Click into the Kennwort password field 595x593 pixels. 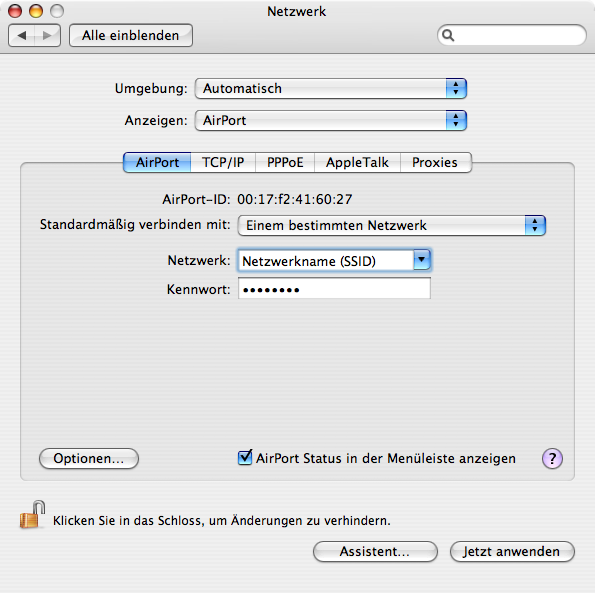click(x=334, y=288)
